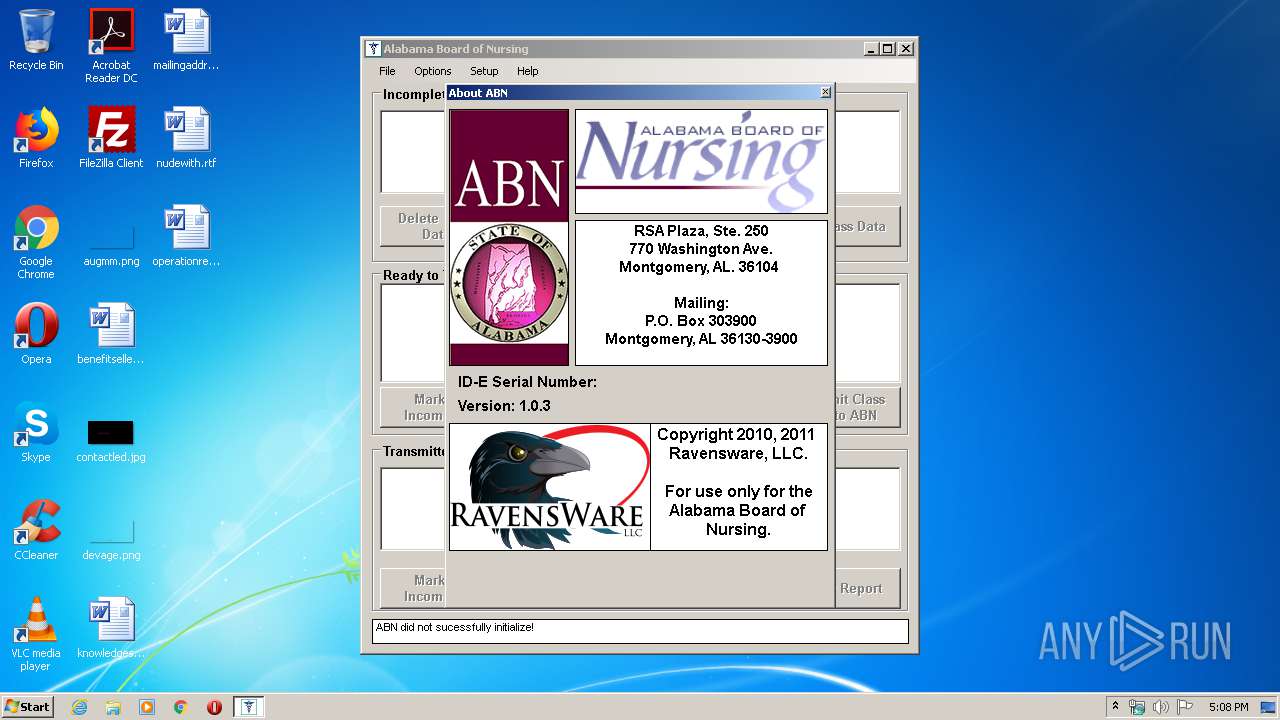This screenshot has height=720, width=1280.
Task: Select the ABN application taskbar button
Action: tap(249, 707)
